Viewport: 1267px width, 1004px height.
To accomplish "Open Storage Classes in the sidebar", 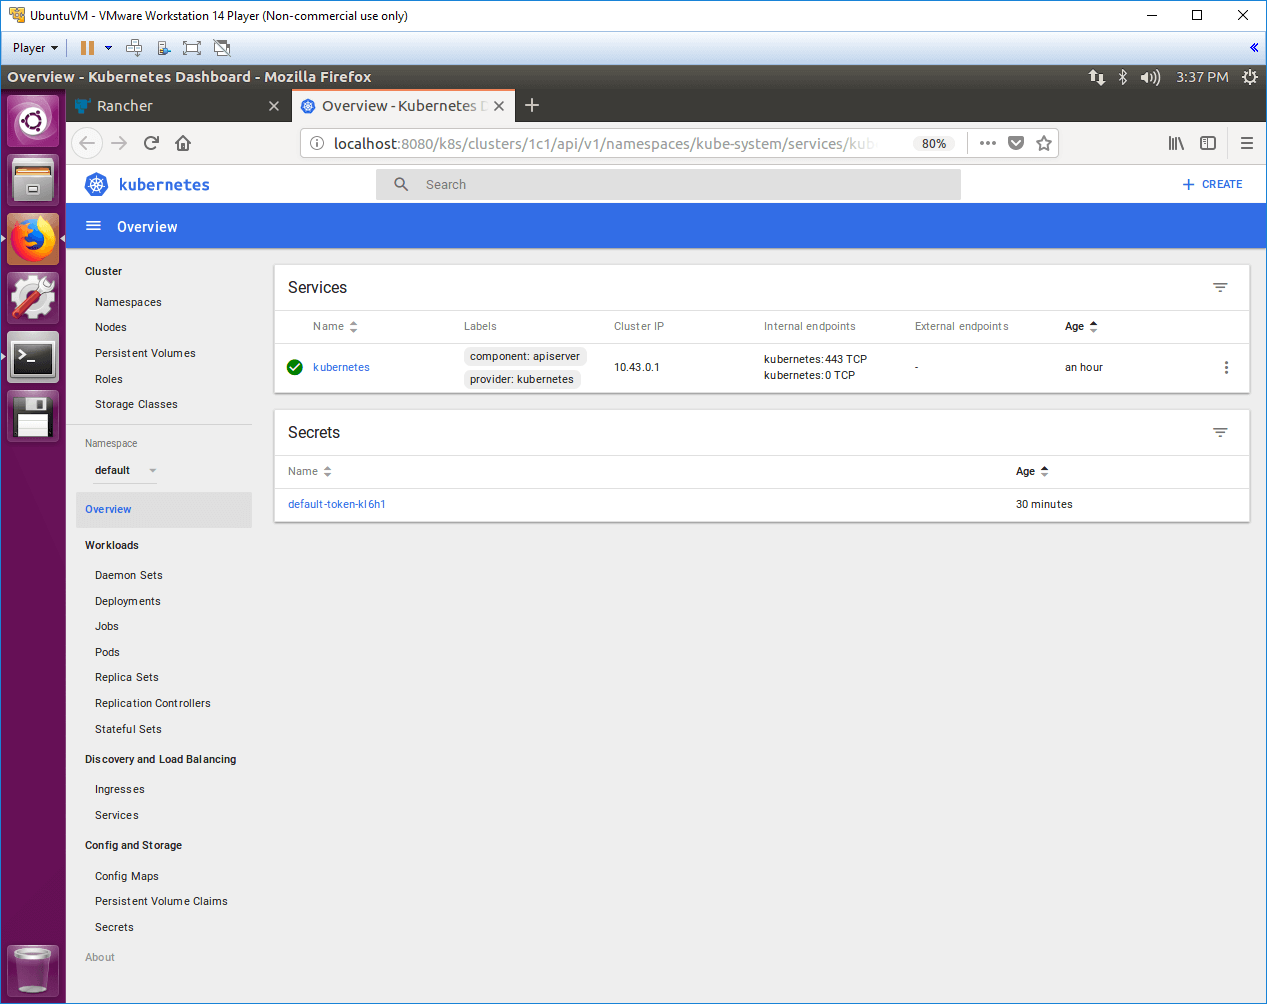I will point(136,404).
